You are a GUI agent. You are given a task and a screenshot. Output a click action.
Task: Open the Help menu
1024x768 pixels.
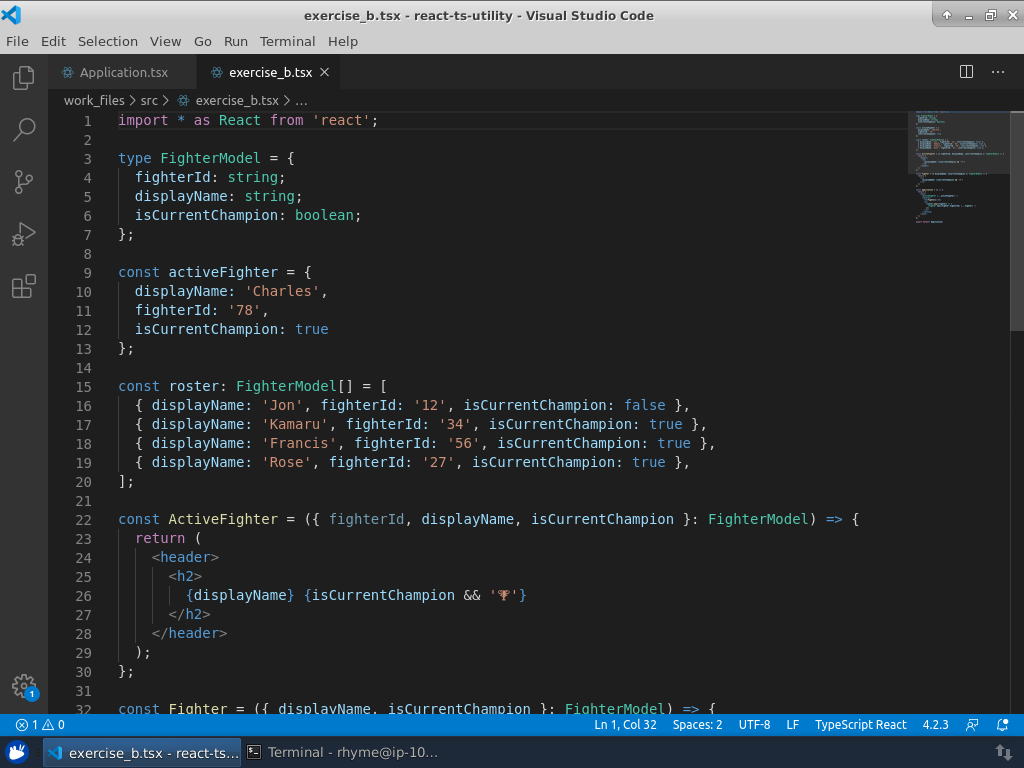[343, 42]
